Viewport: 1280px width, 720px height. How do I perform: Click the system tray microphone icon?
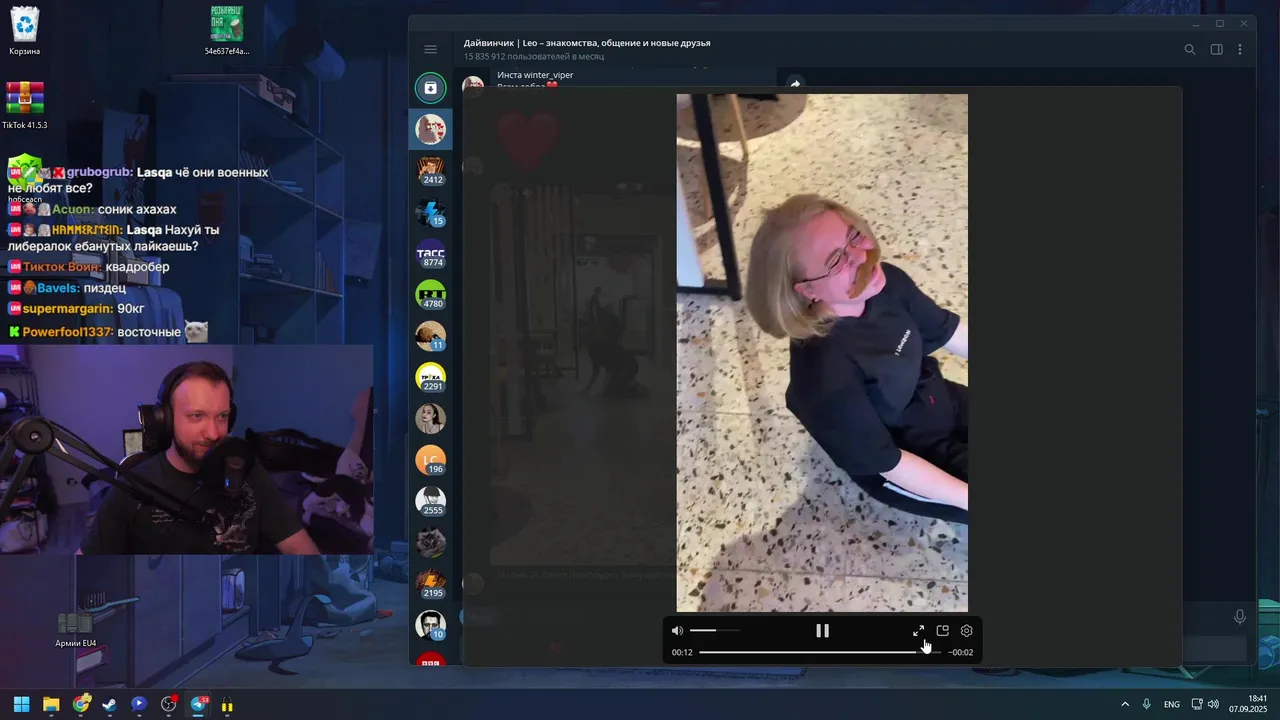(1147, 704)
